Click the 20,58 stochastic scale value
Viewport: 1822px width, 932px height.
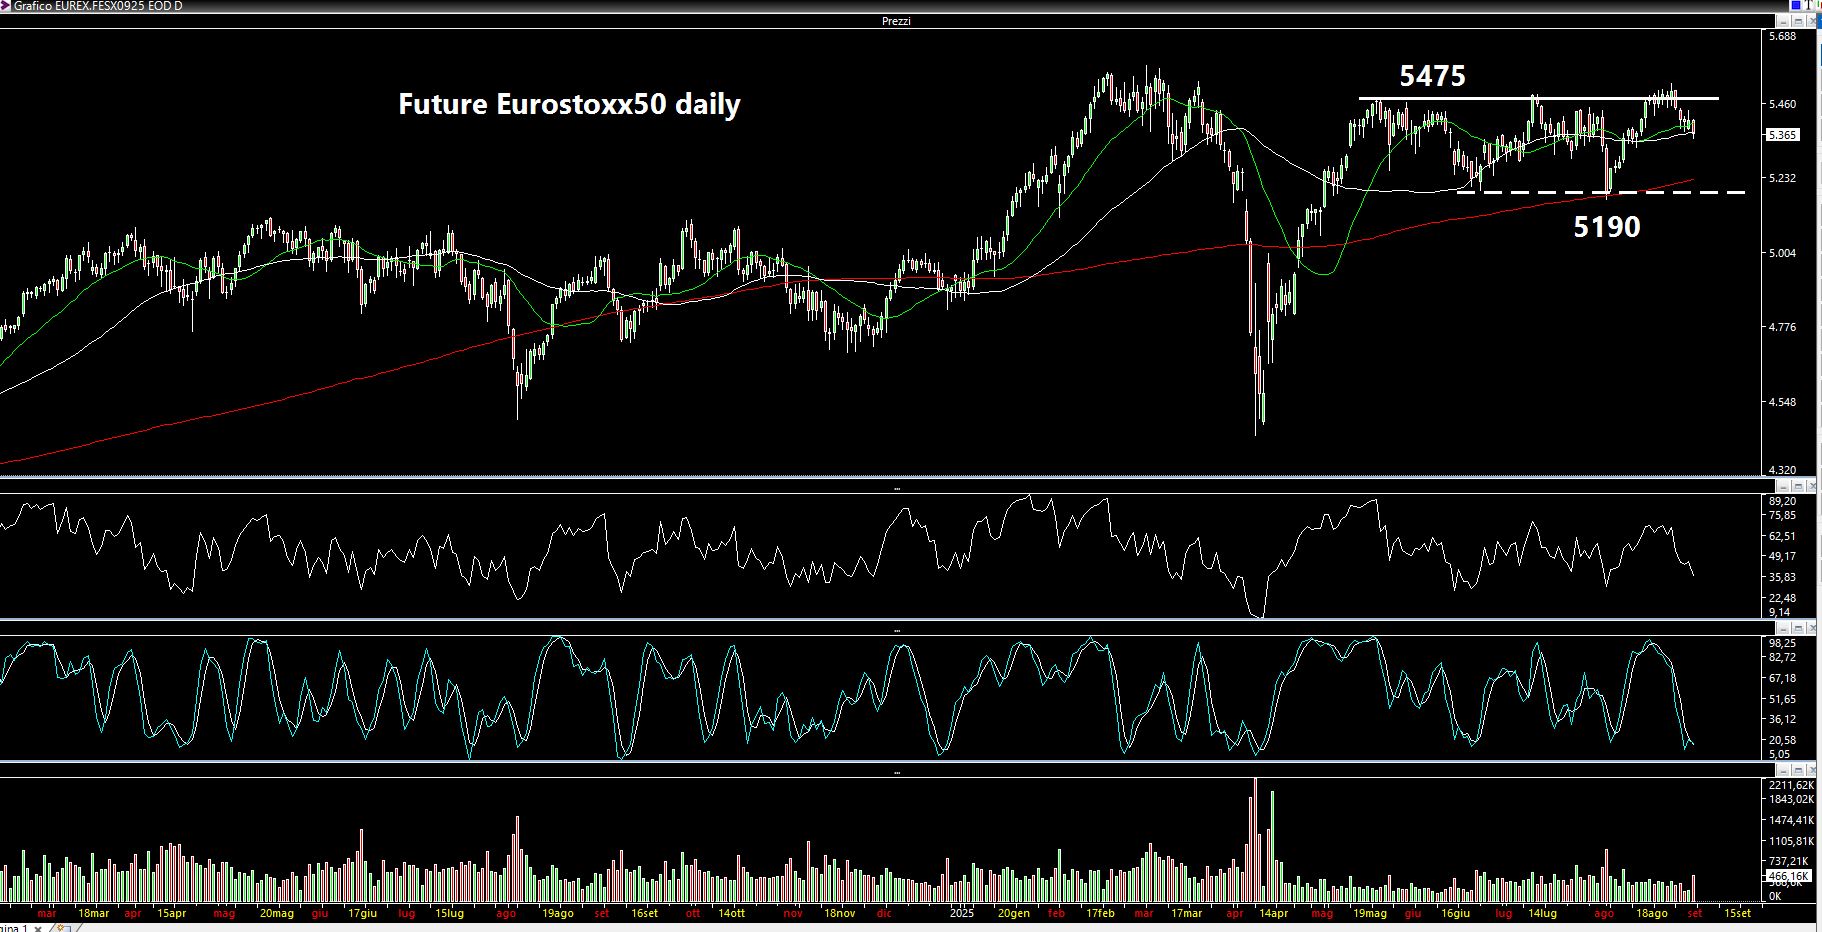[1782, 740]
